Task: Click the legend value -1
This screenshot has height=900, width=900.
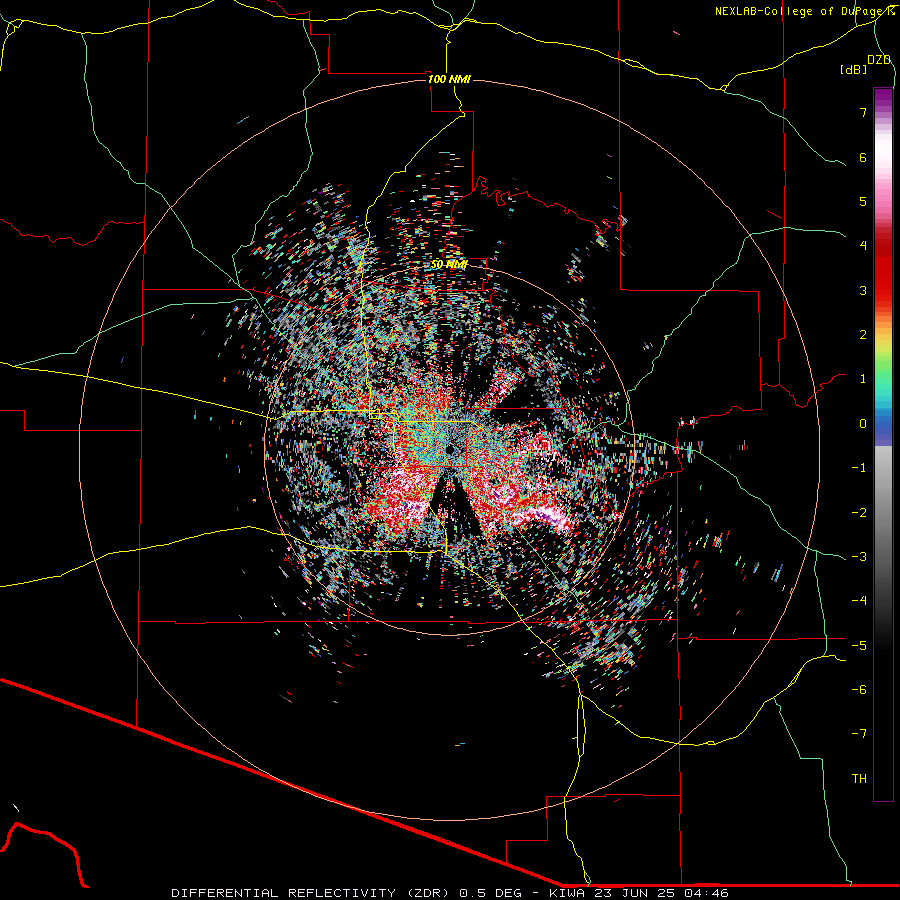Action: click(x=859, y=468)
